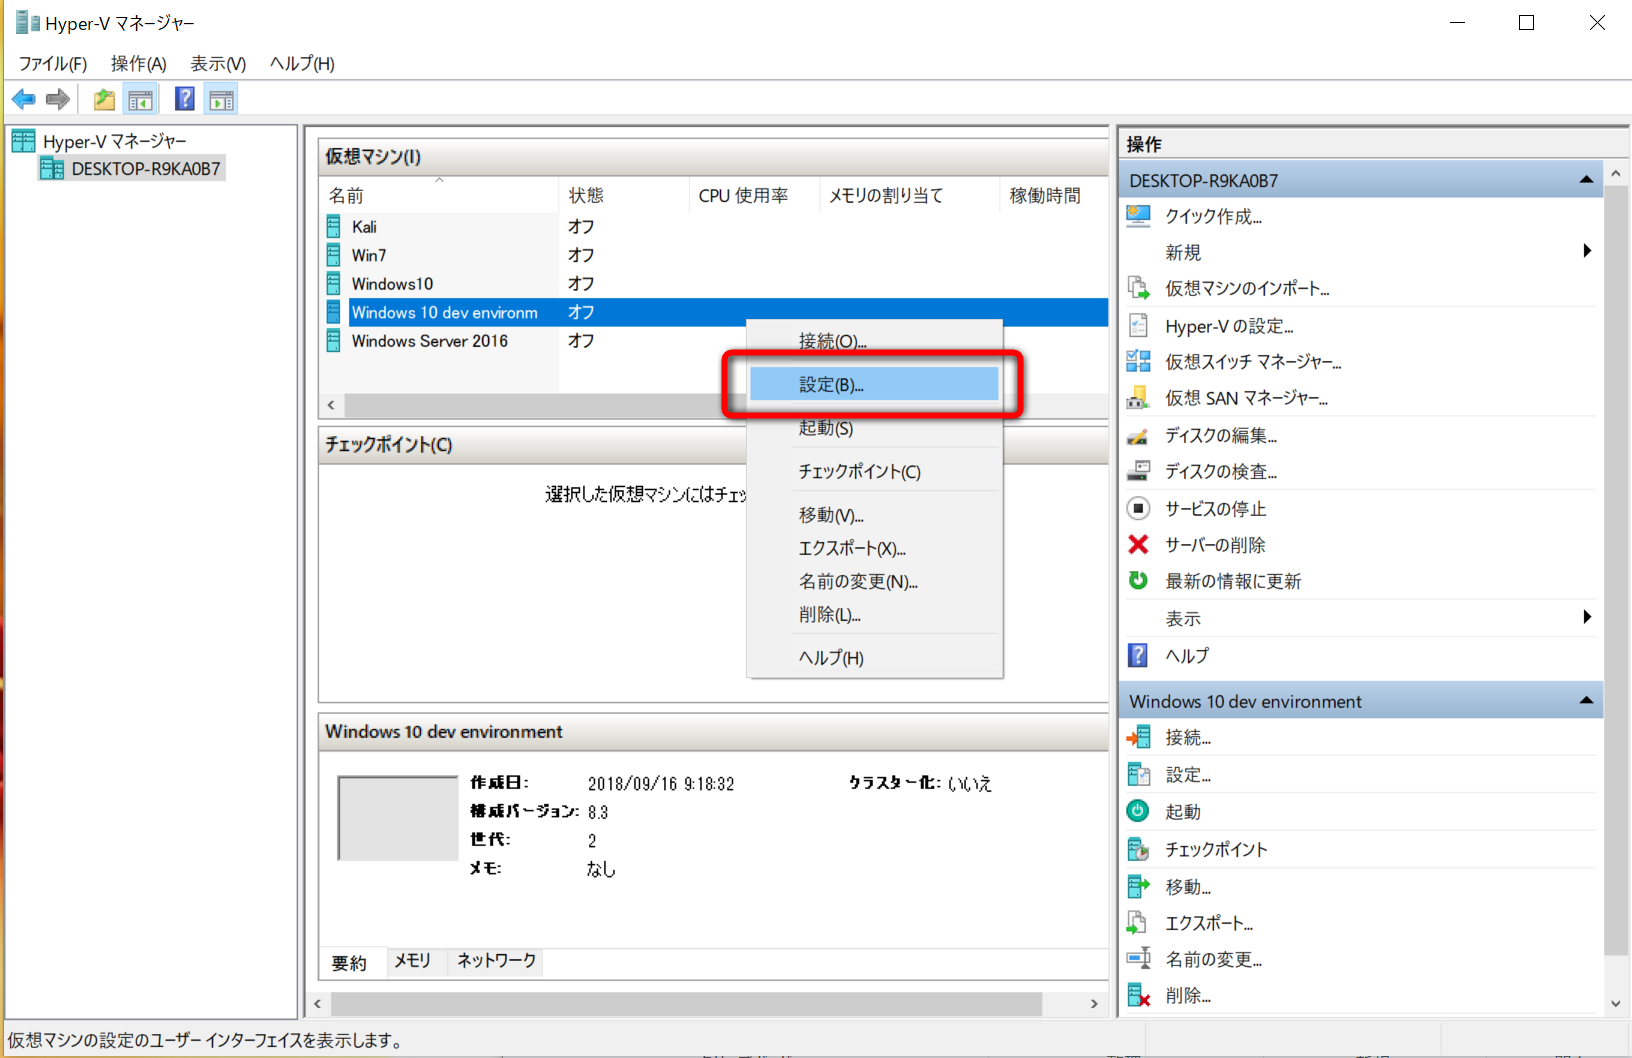
Task: Stop the service via サービスの停止
Action: click(1215, 508)
